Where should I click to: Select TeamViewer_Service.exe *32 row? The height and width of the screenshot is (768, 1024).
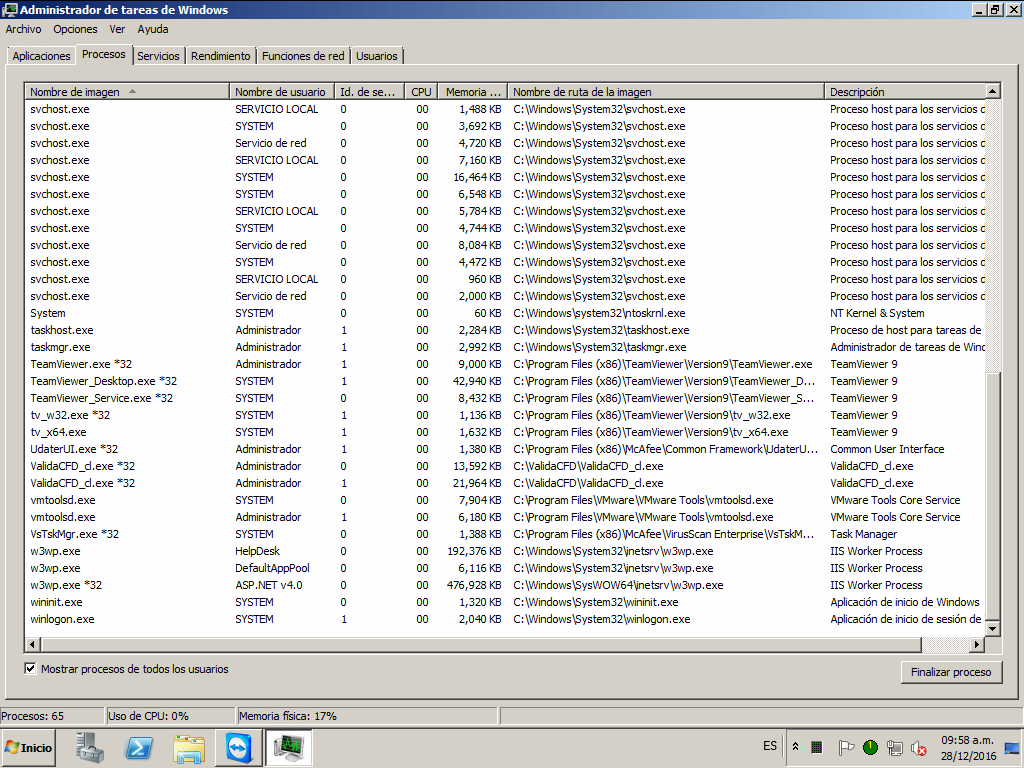click(x=505, y=398)
